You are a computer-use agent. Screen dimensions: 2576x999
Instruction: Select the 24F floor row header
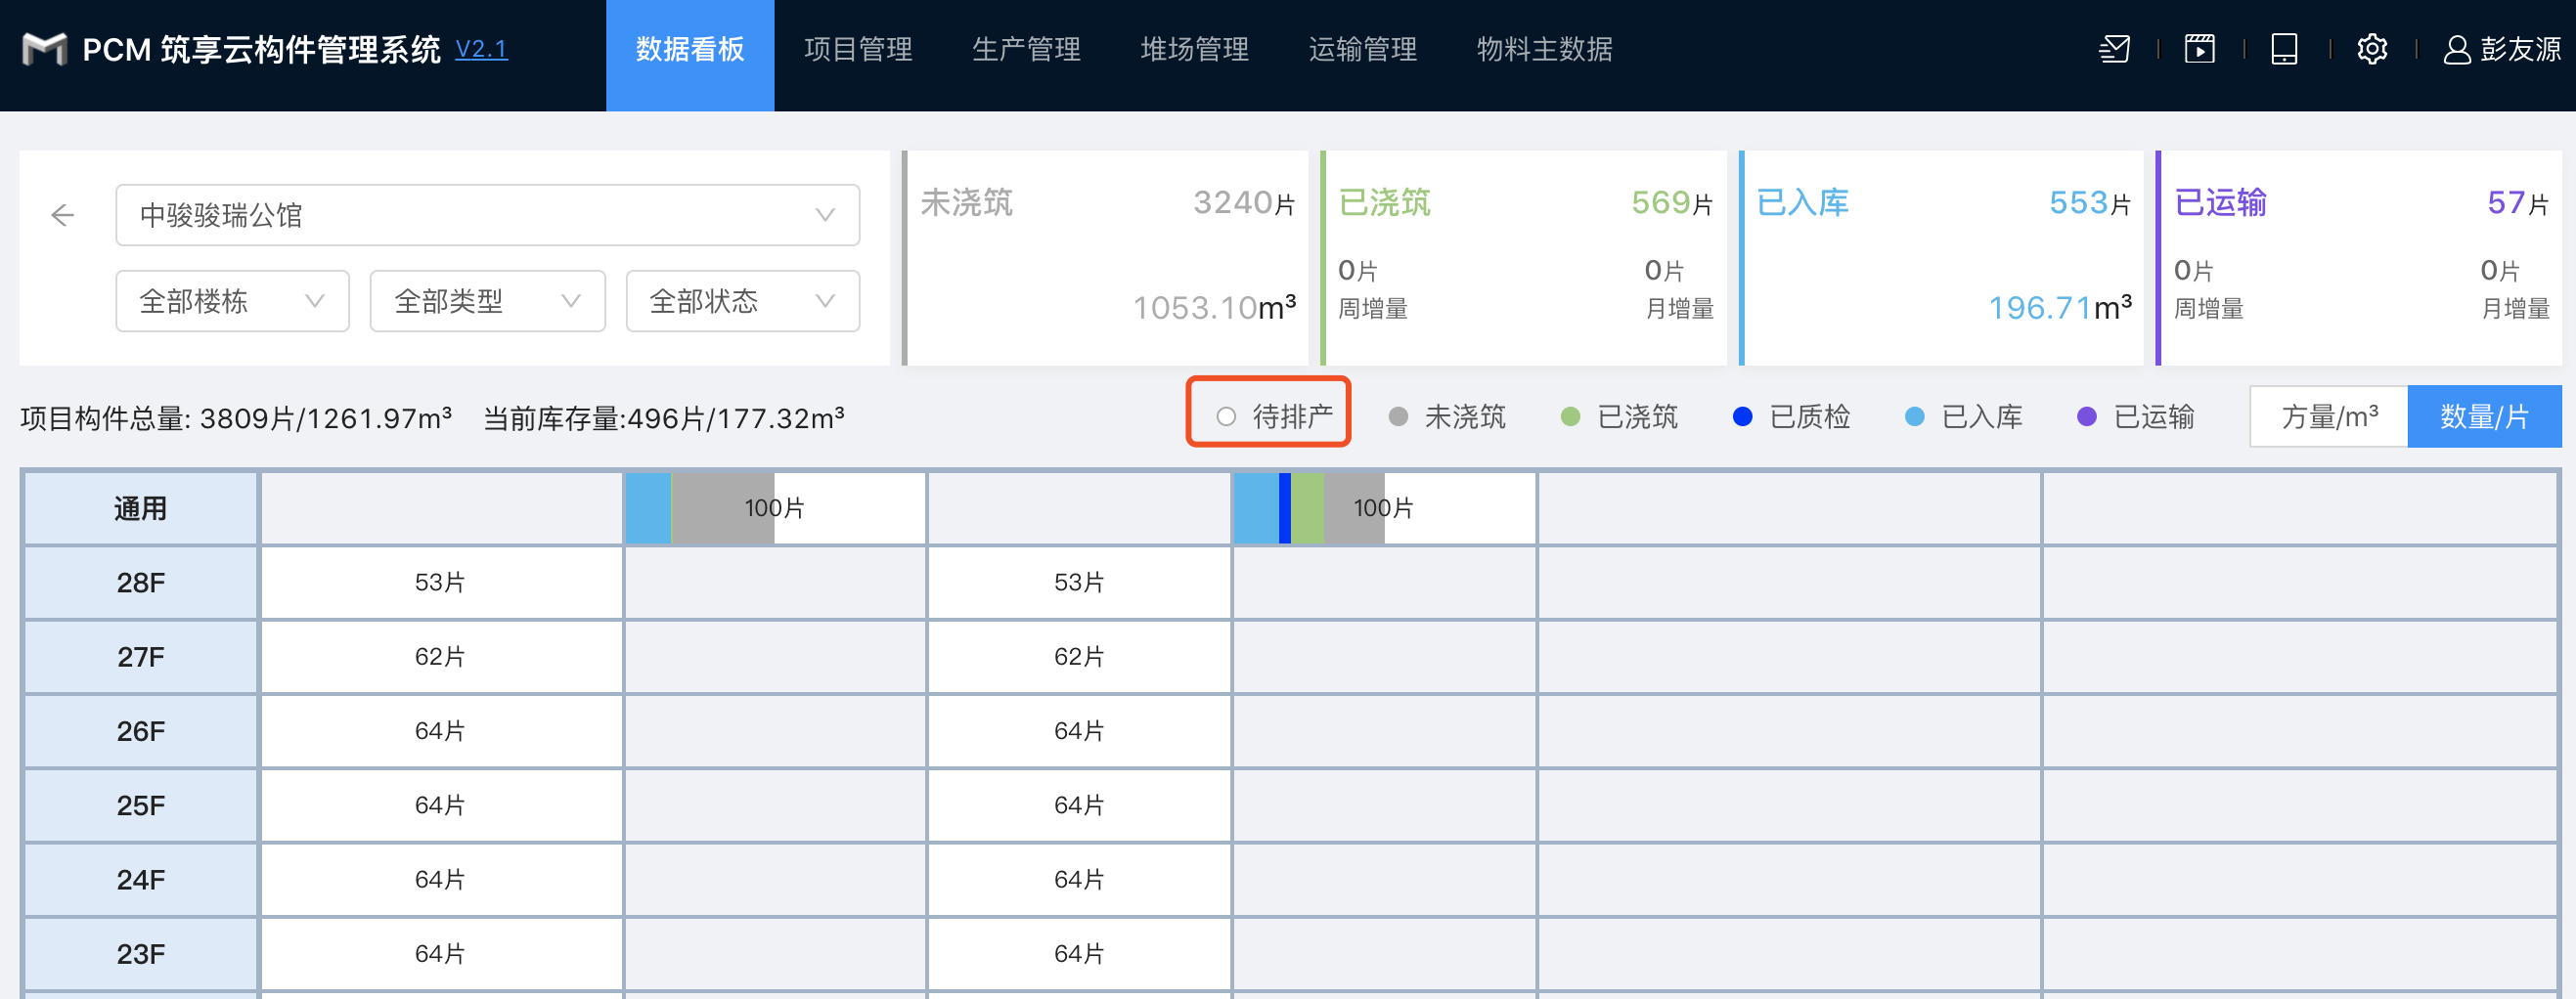click(140, 879)
